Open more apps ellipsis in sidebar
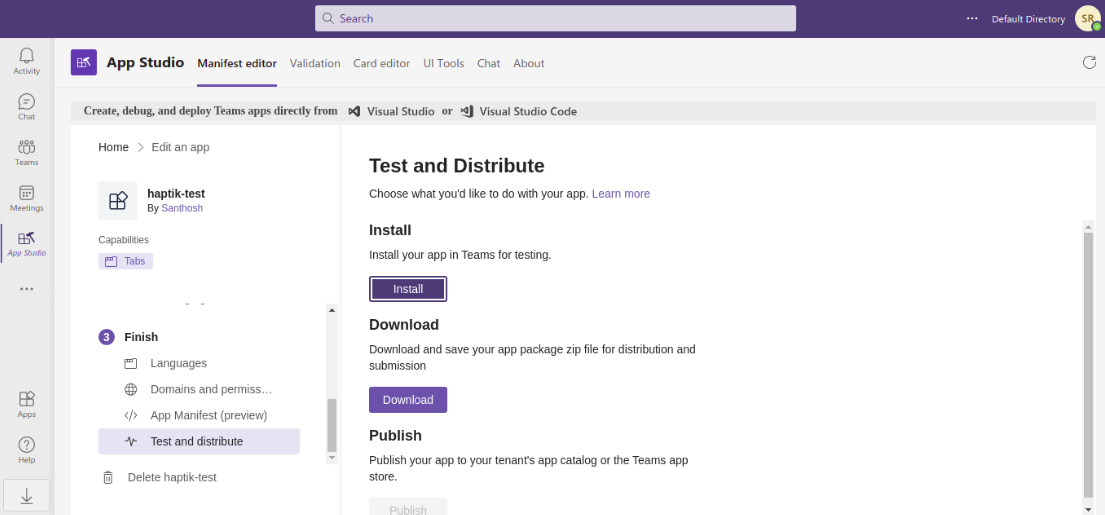This screenshot has height=515, width=1105. pyautogui.click(x=27, y=289)
